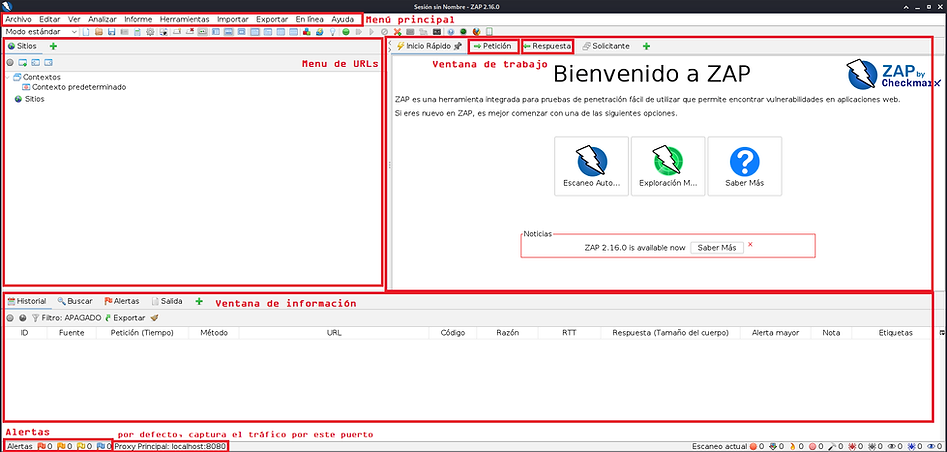Screen dimensions: 947x452
Task: Expand the Contextos tree node
Action: (x=8, y=77)
